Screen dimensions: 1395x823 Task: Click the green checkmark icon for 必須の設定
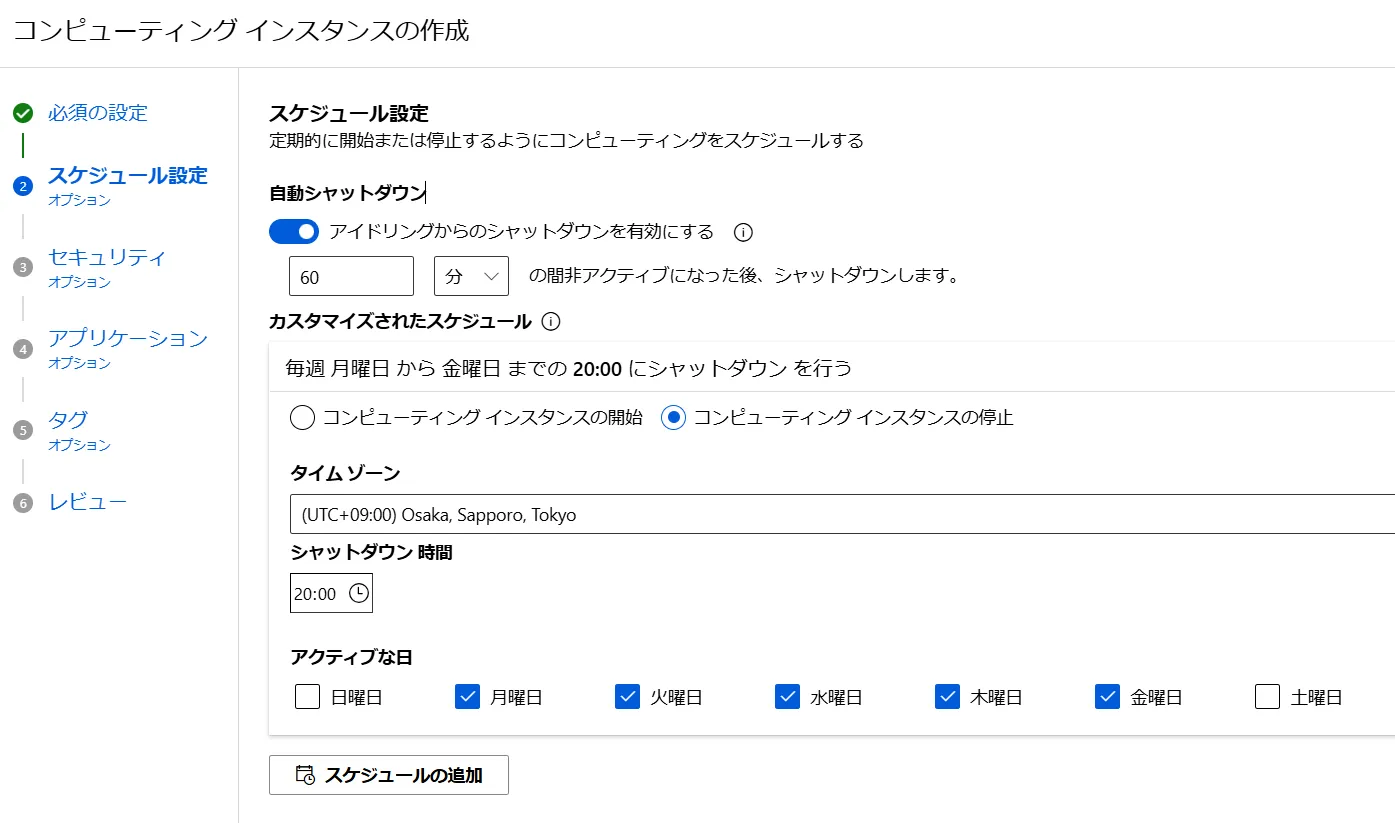click(23, 113)
